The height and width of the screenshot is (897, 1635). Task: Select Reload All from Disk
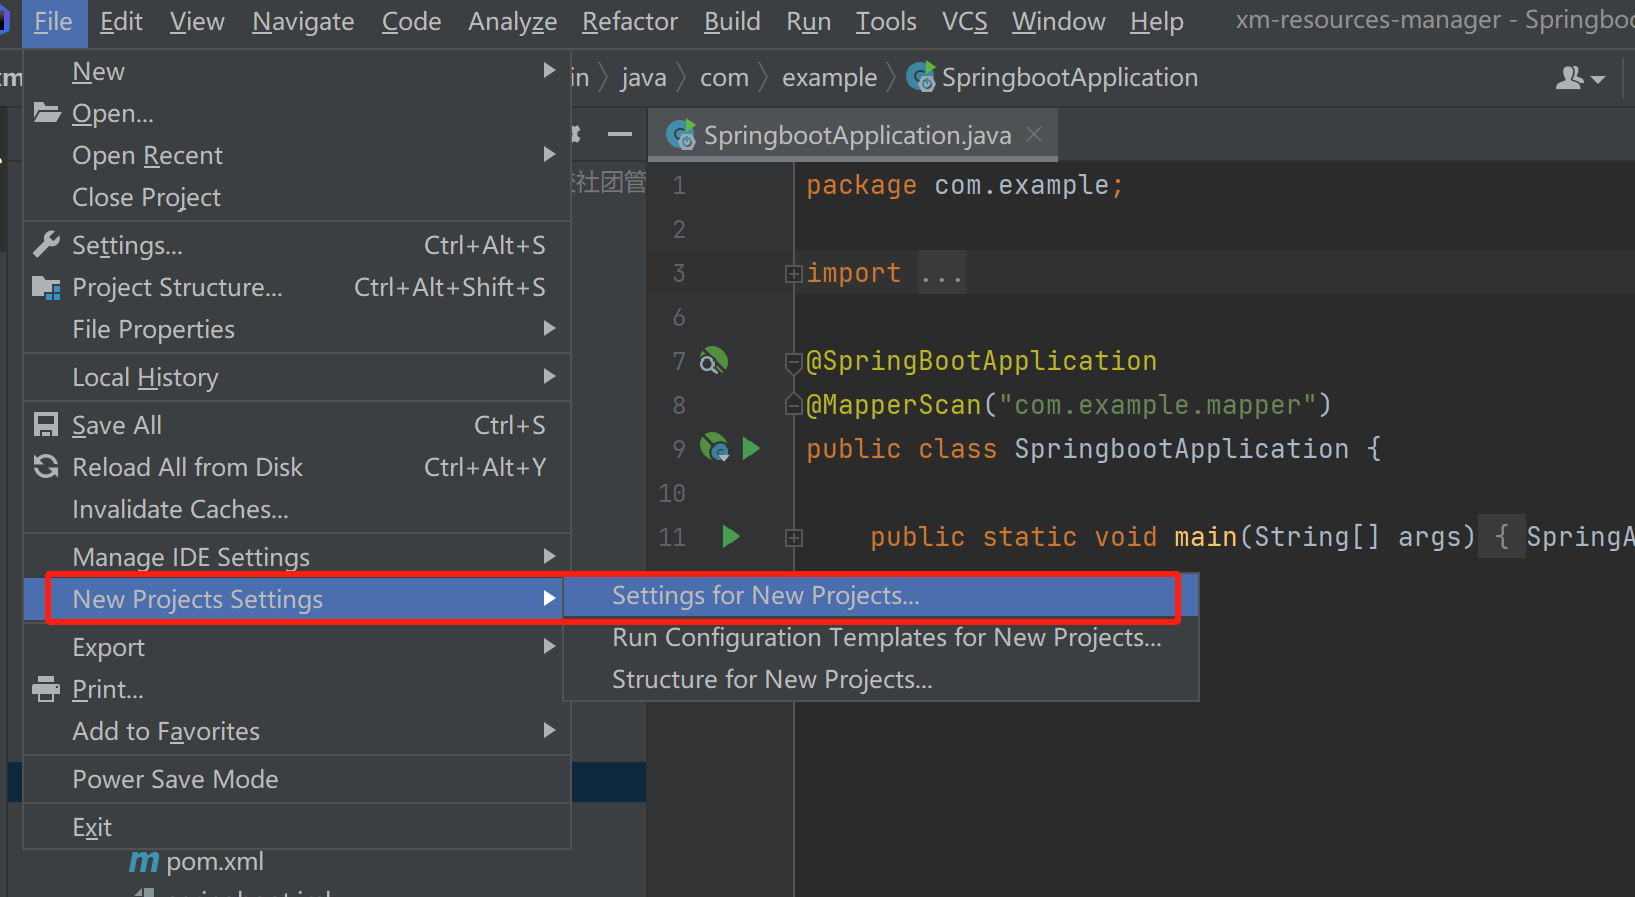pyautogui.click(x=297, y=468)
